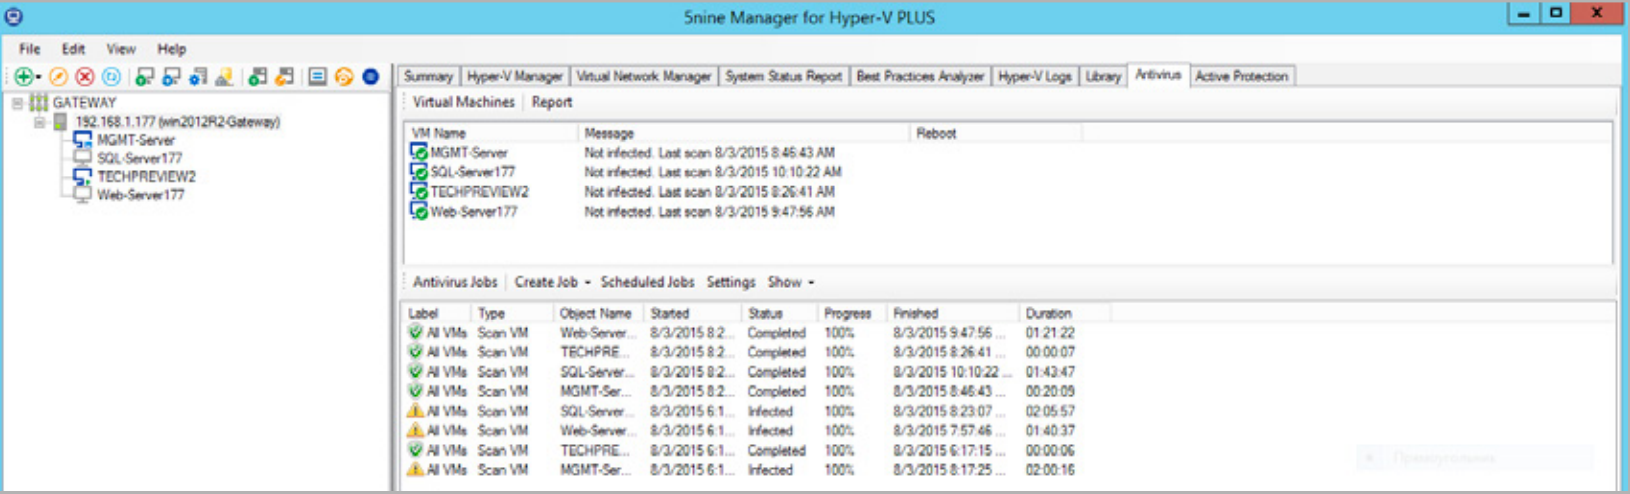This screenshot has height=494, width=1630.
Task: Click the red X remove icon
Action: pyautogui.click(x=85, y=77)
